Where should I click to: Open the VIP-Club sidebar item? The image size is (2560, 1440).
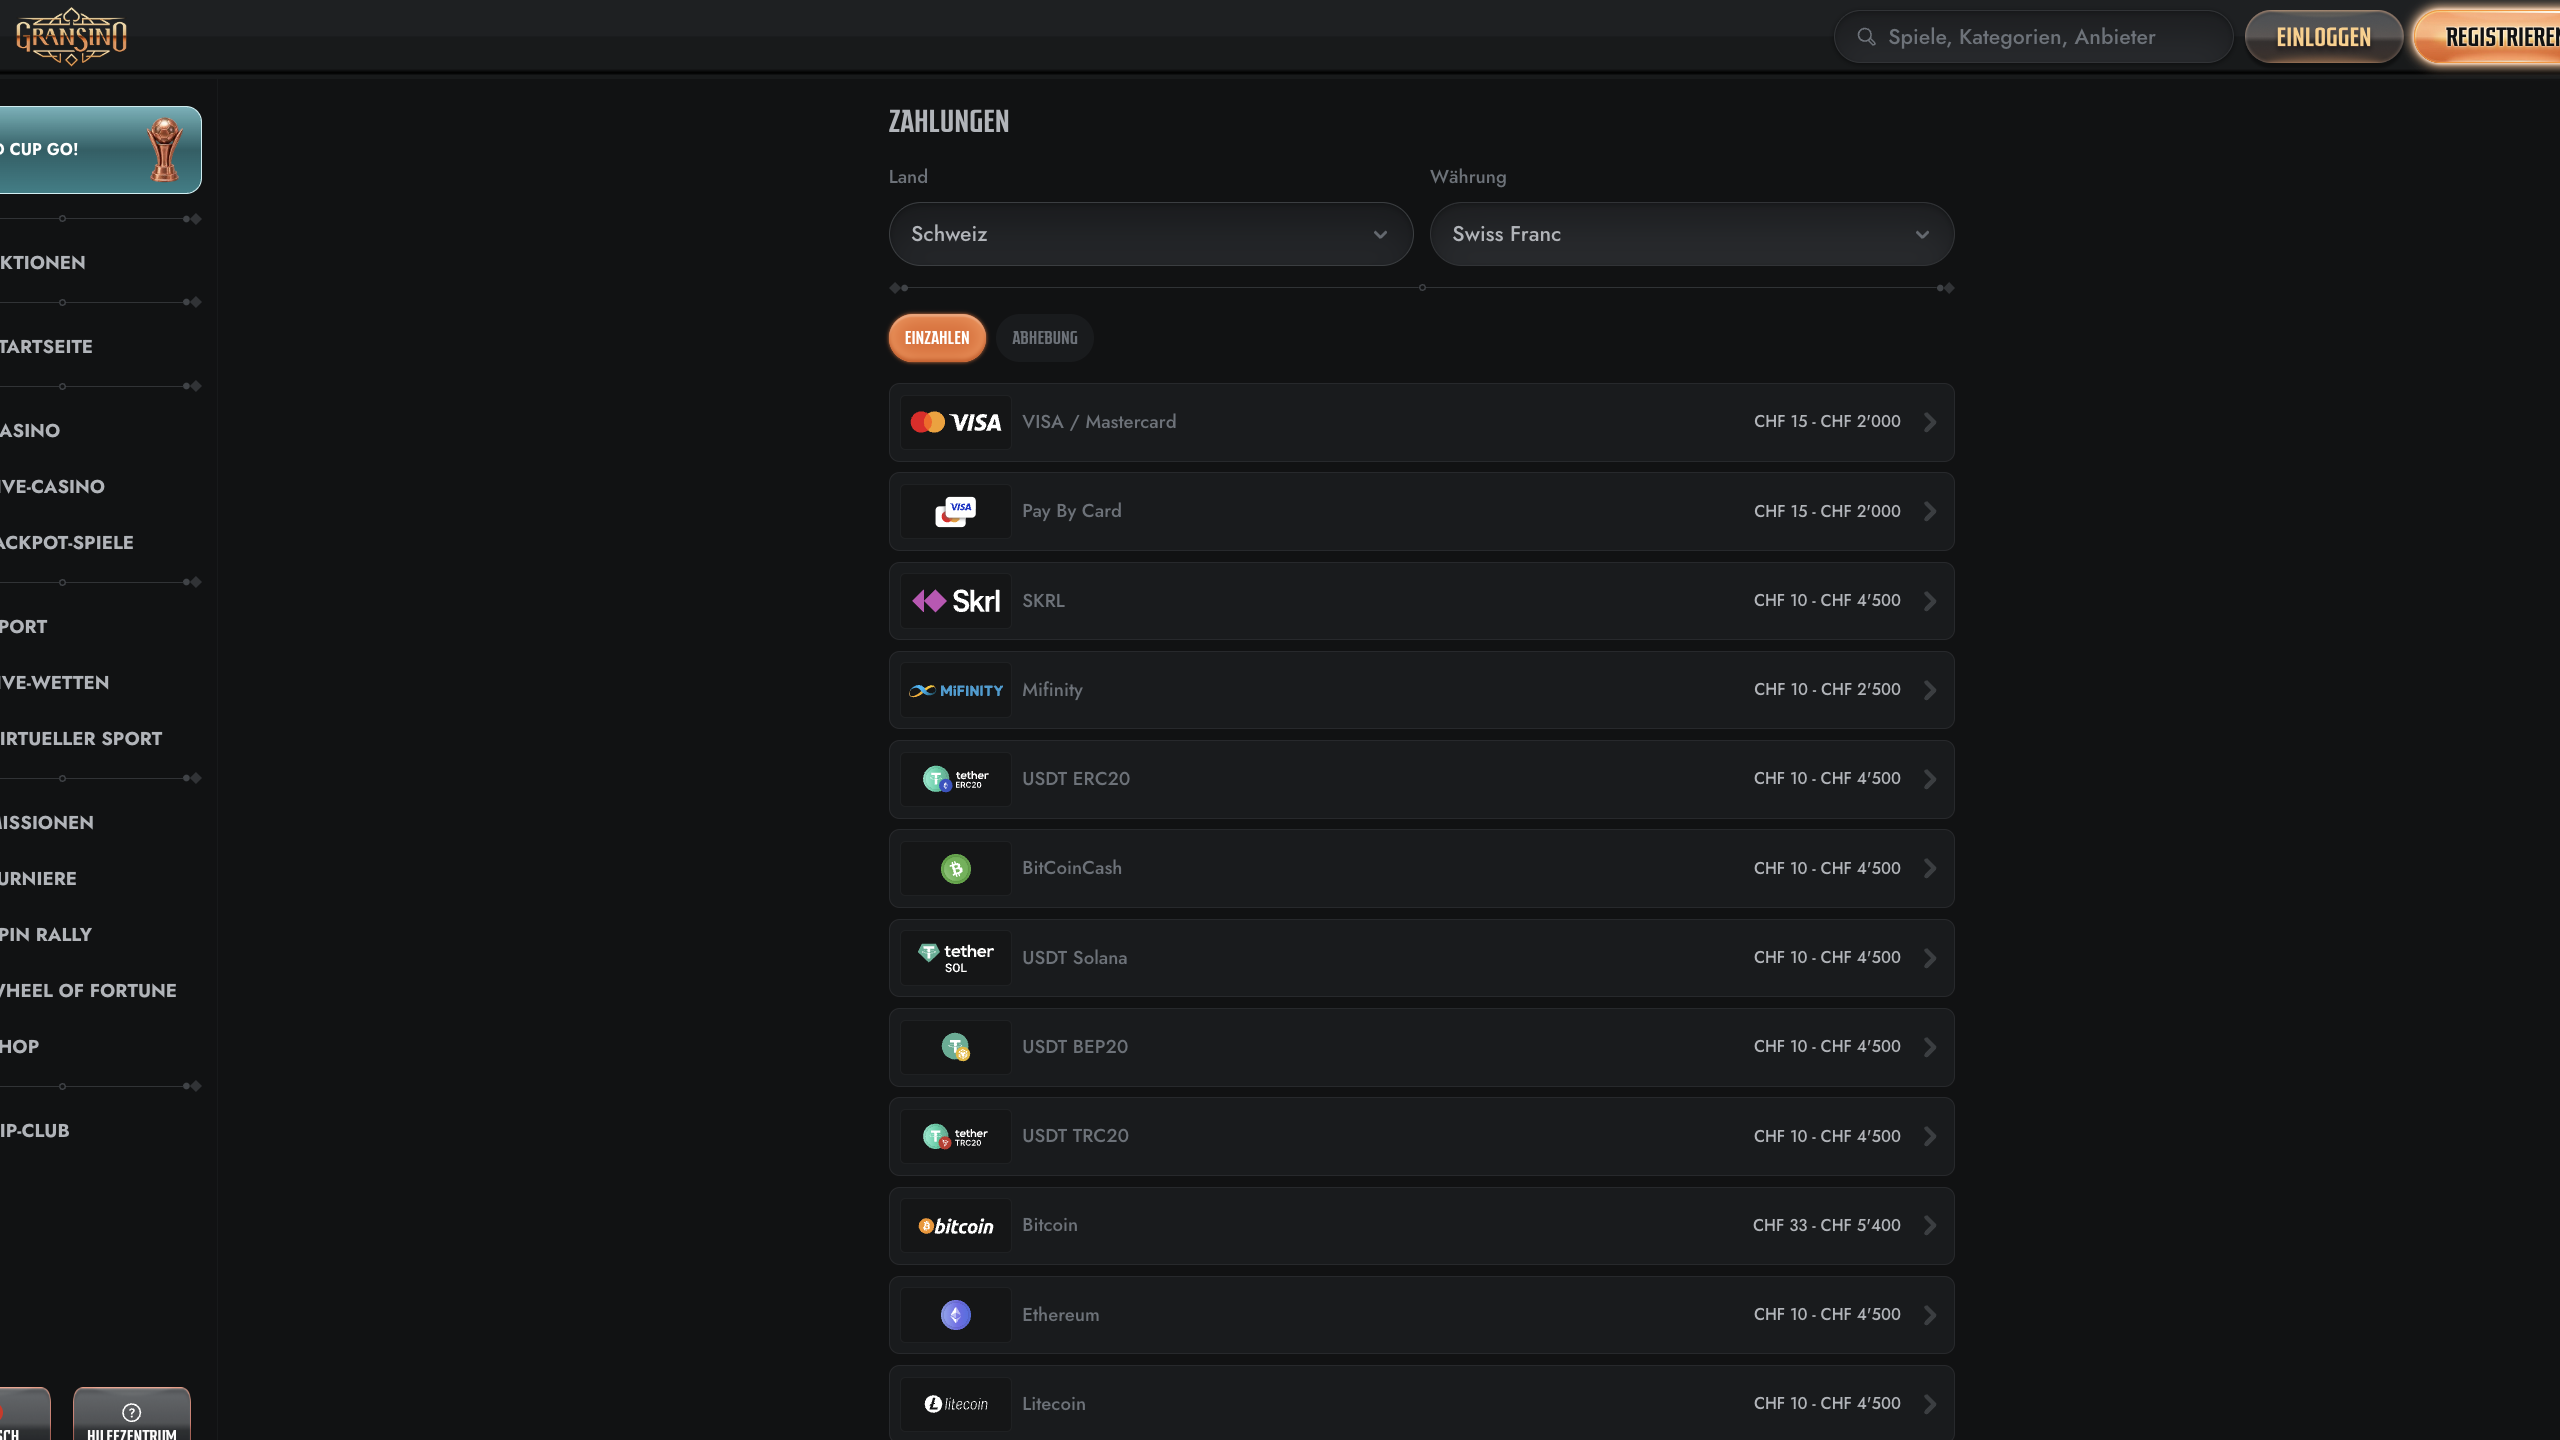34,1131
